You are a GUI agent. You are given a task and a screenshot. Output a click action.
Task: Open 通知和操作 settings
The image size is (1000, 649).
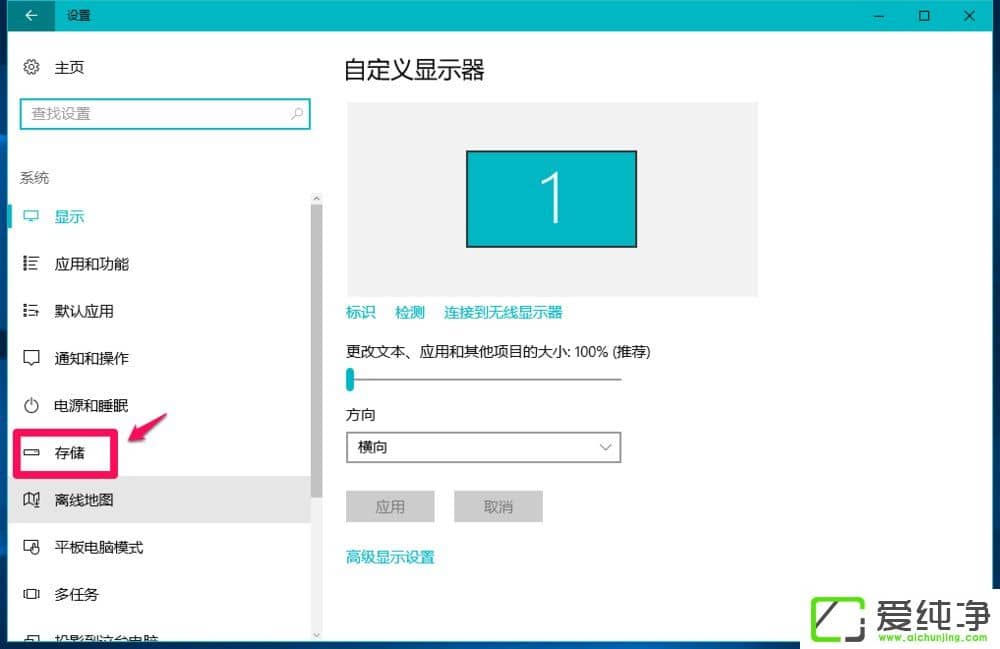click(89, 358)
